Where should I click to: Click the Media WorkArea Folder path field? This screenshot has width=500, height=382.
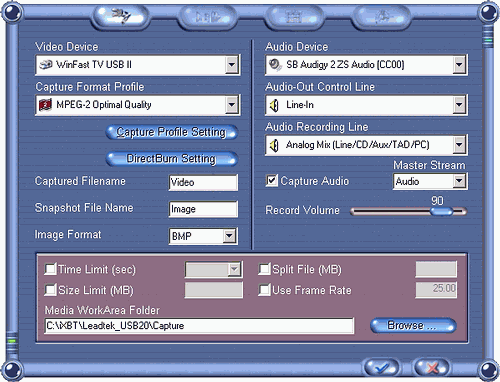point(199,325)
